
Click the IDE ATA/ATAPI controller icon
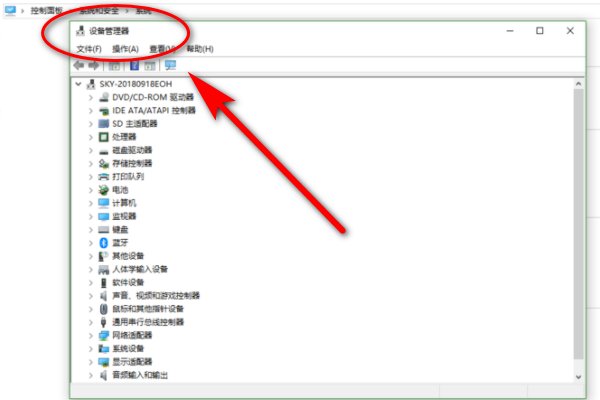[104, 111]
